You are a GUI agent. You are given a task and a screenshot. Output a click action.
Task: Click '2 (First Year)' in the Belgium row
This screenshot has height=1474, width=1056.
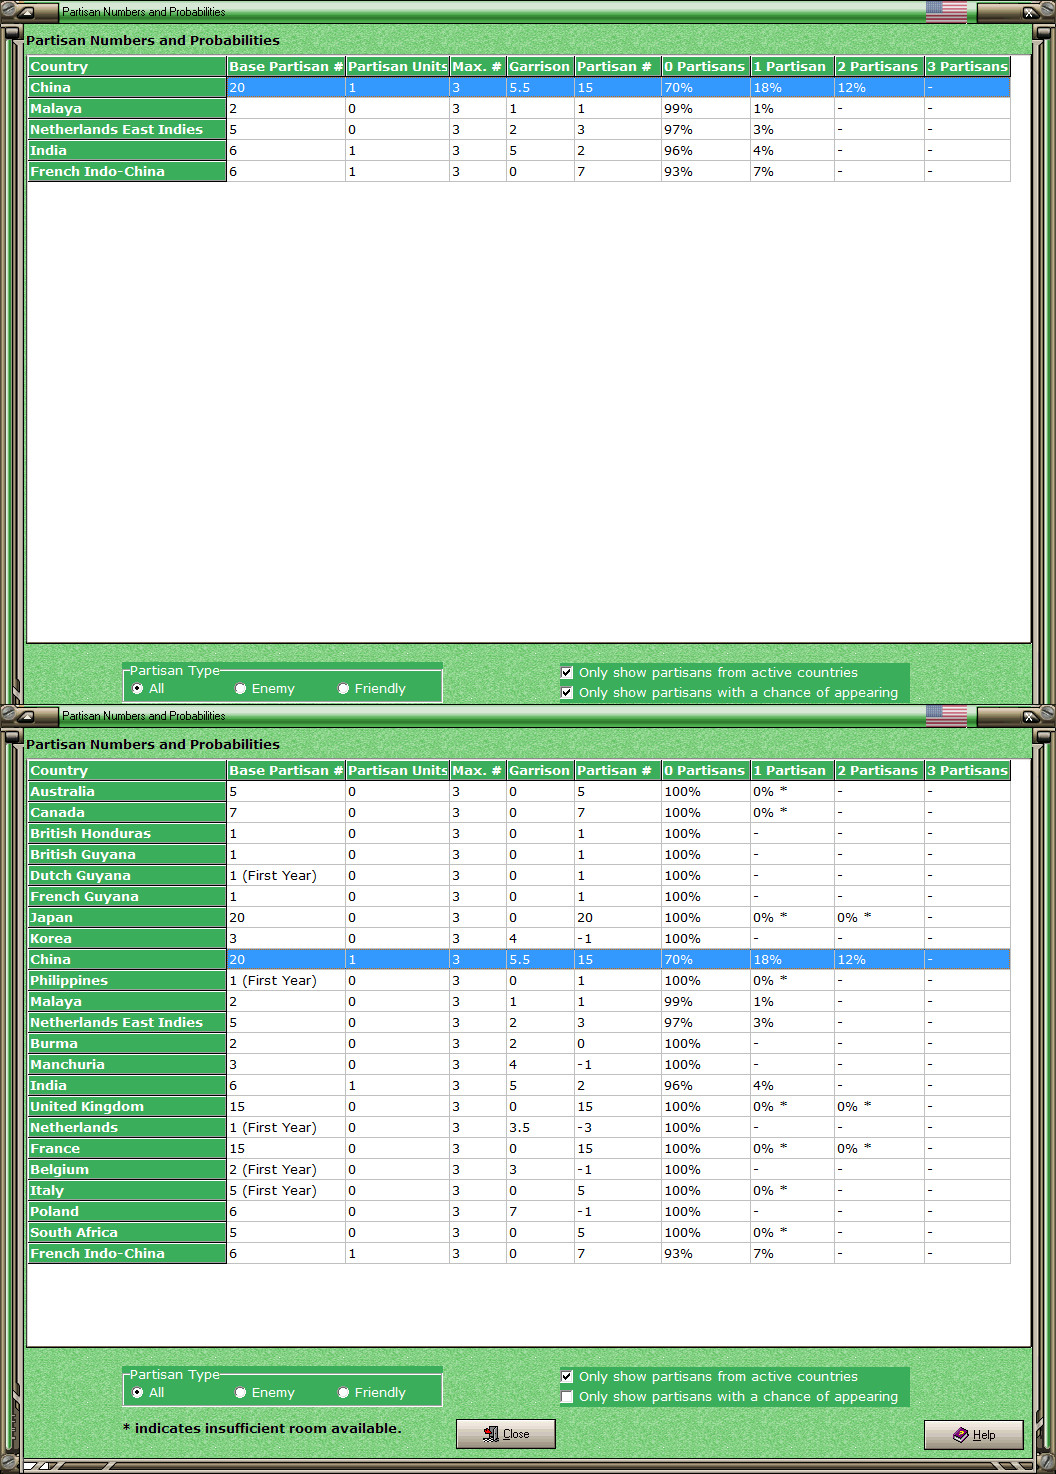(273, 1170)
